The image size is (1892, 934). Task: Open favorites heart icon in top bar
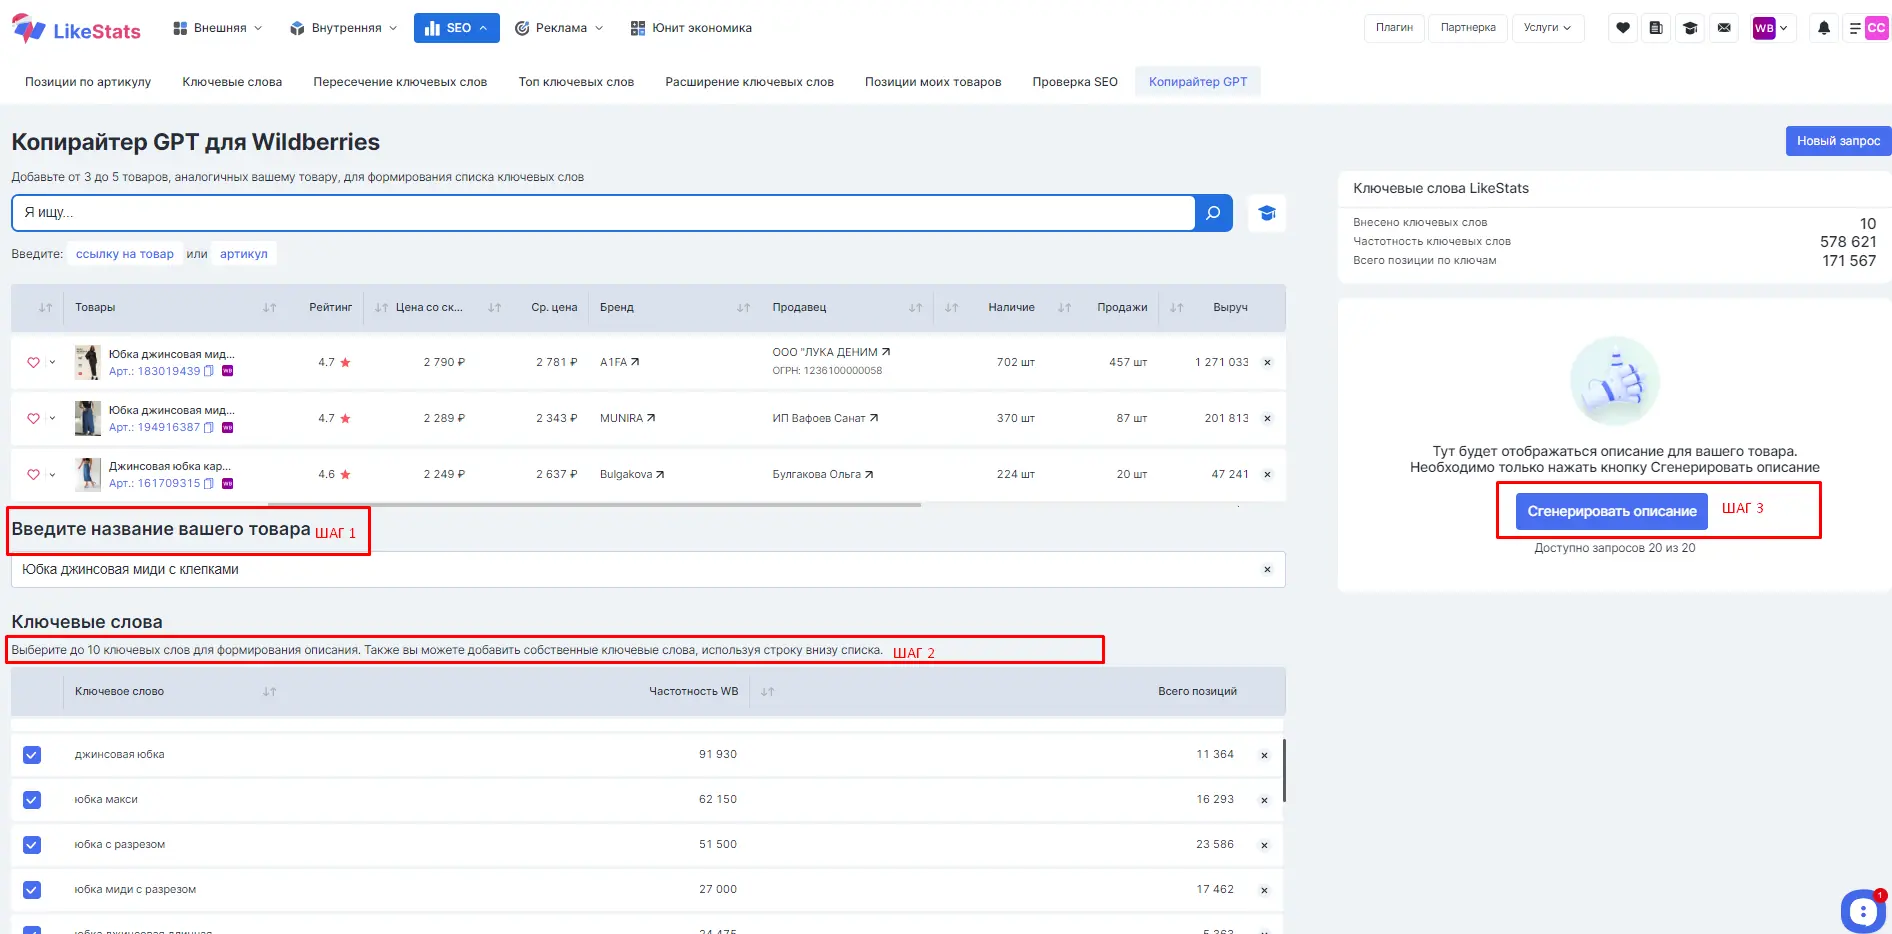[1623, 28]
